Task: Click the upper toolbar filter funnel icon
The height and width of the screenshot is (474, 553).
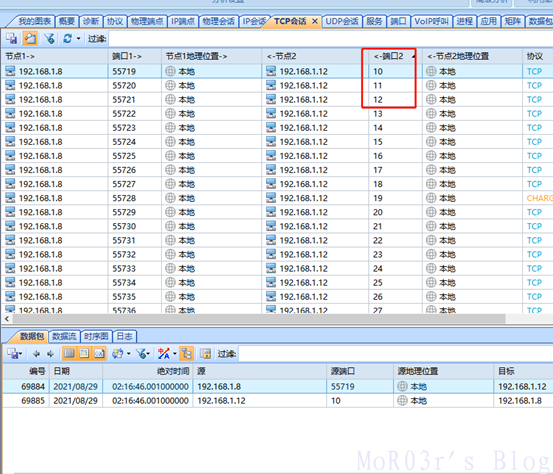Action: click(49, 38)
